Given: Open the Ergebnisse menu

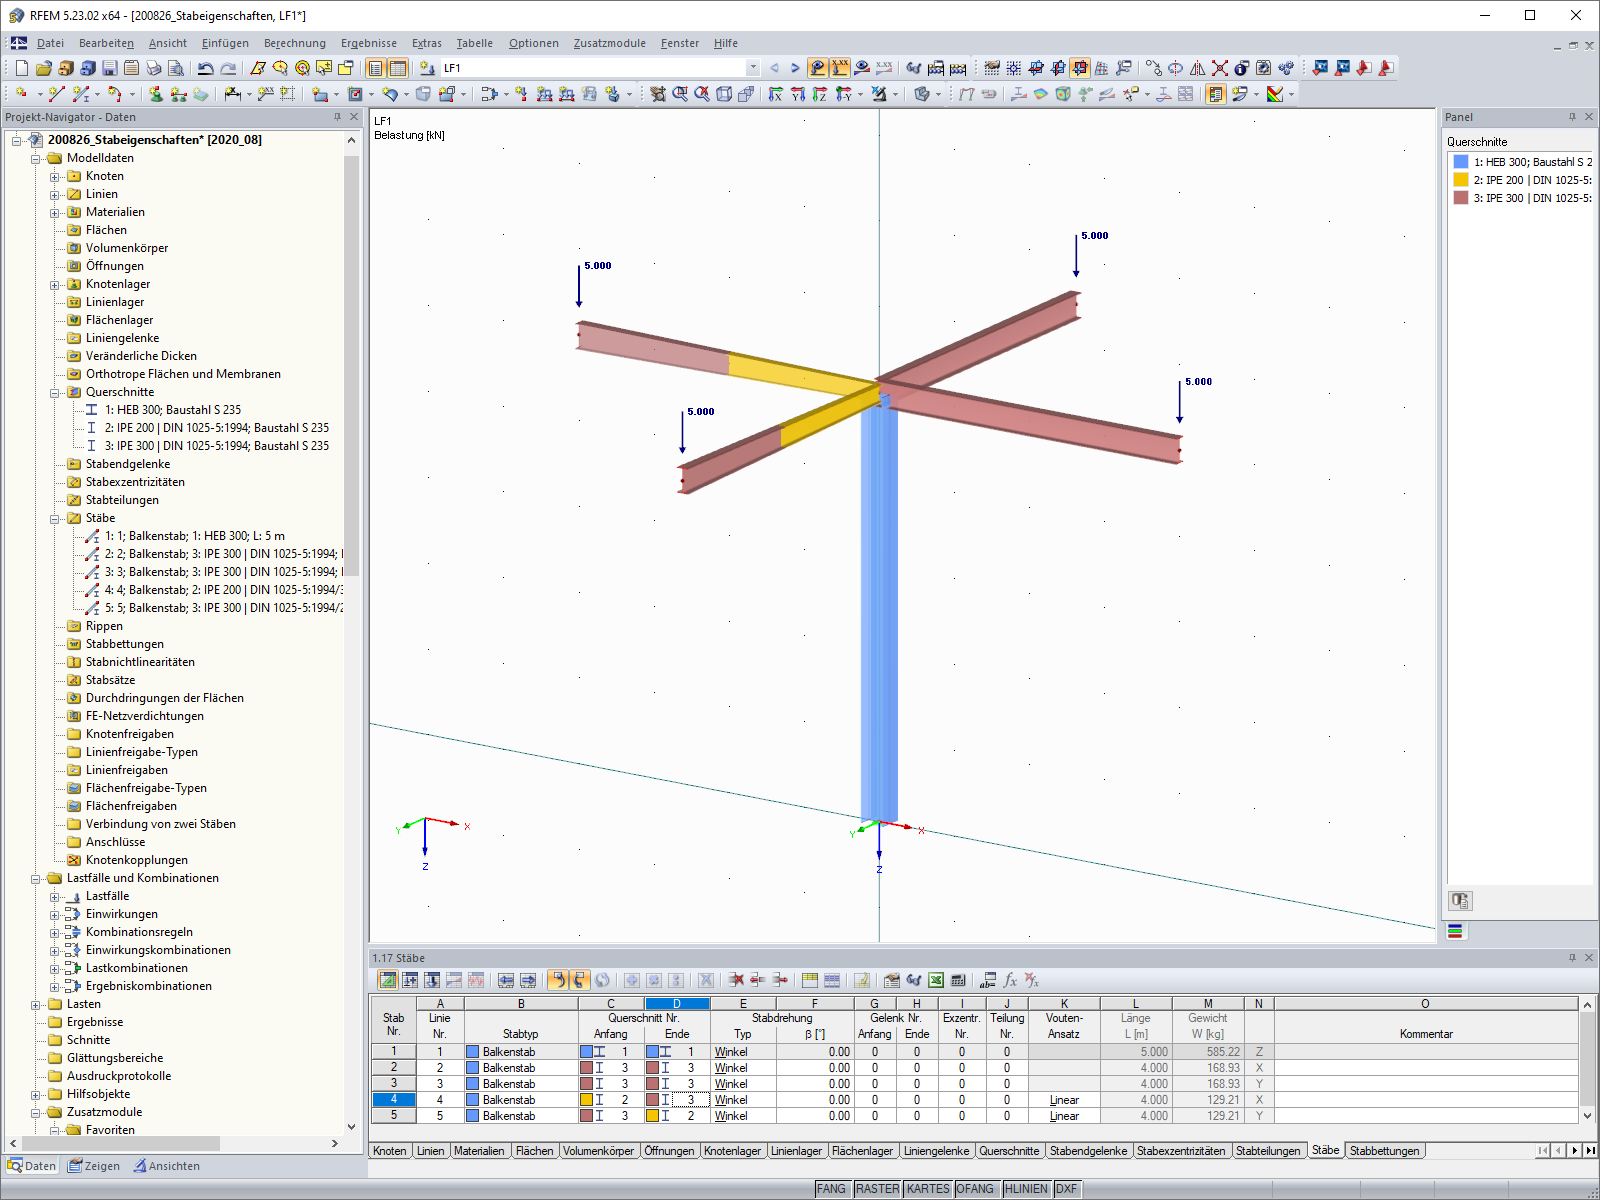Looking at the screenshot, I should pos(368,43).
